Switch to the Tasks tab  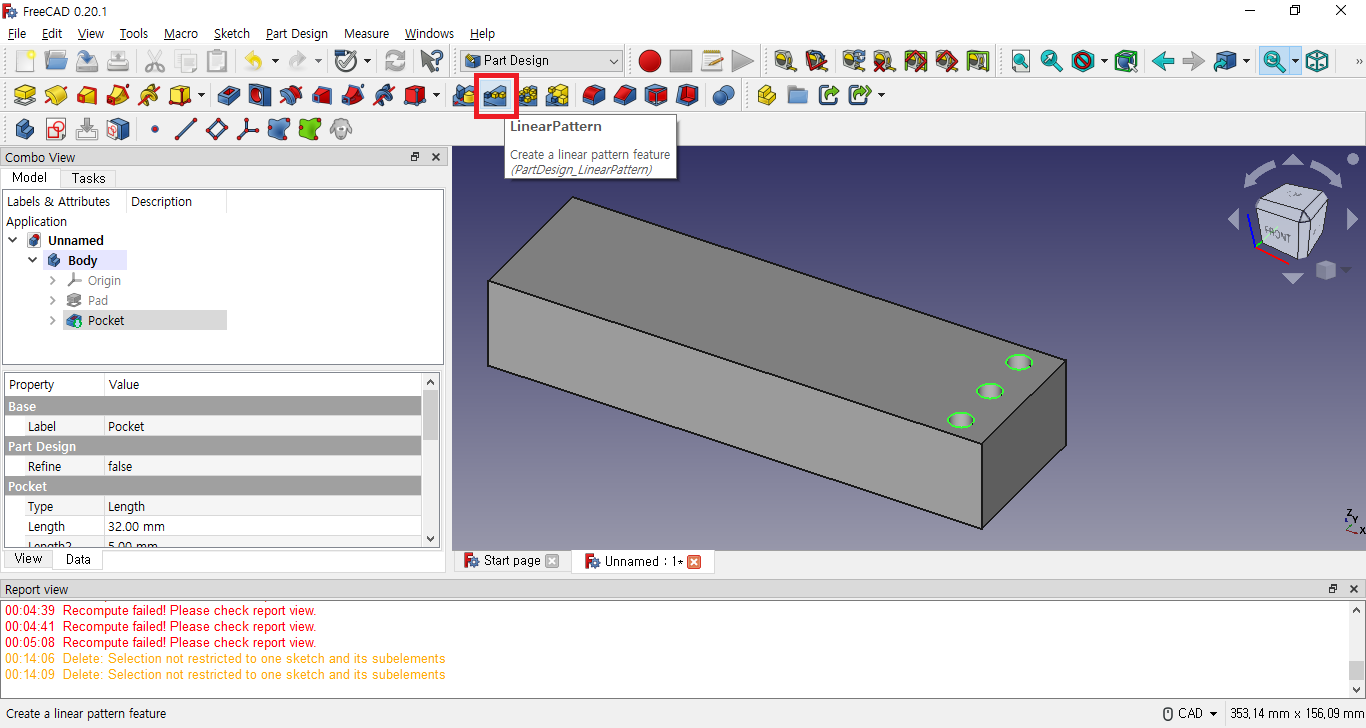(88, 178)
